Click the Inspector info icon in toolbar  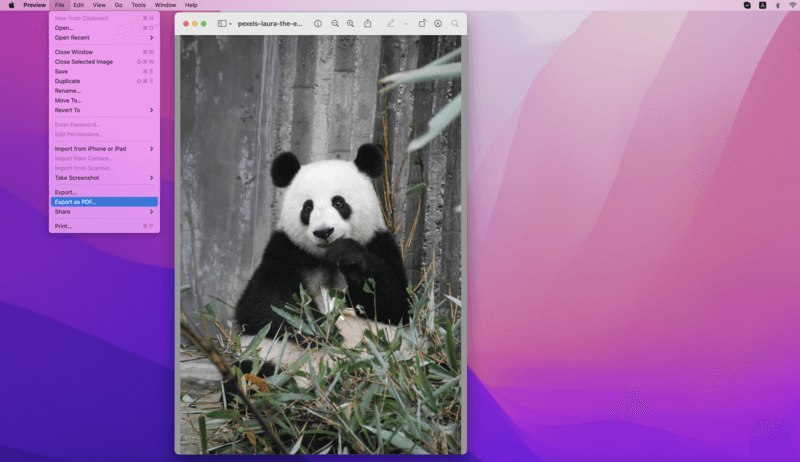pos(318,23)
